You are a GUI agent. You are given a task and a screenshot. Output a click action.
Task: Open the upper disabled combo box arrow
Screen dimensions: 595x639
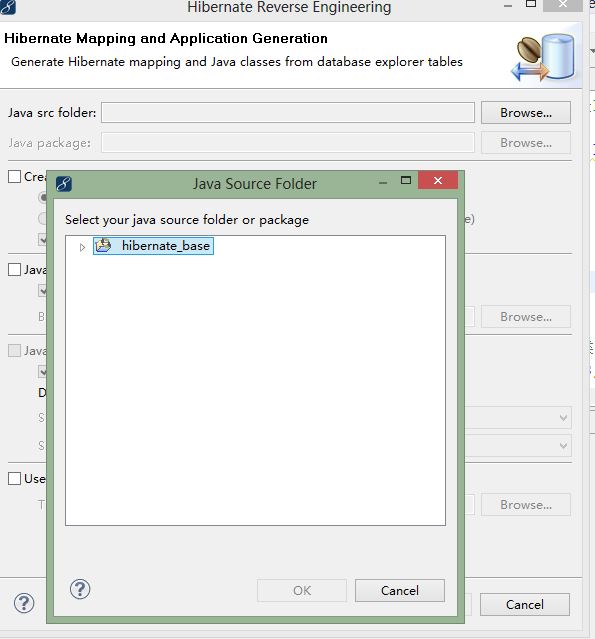563,418
